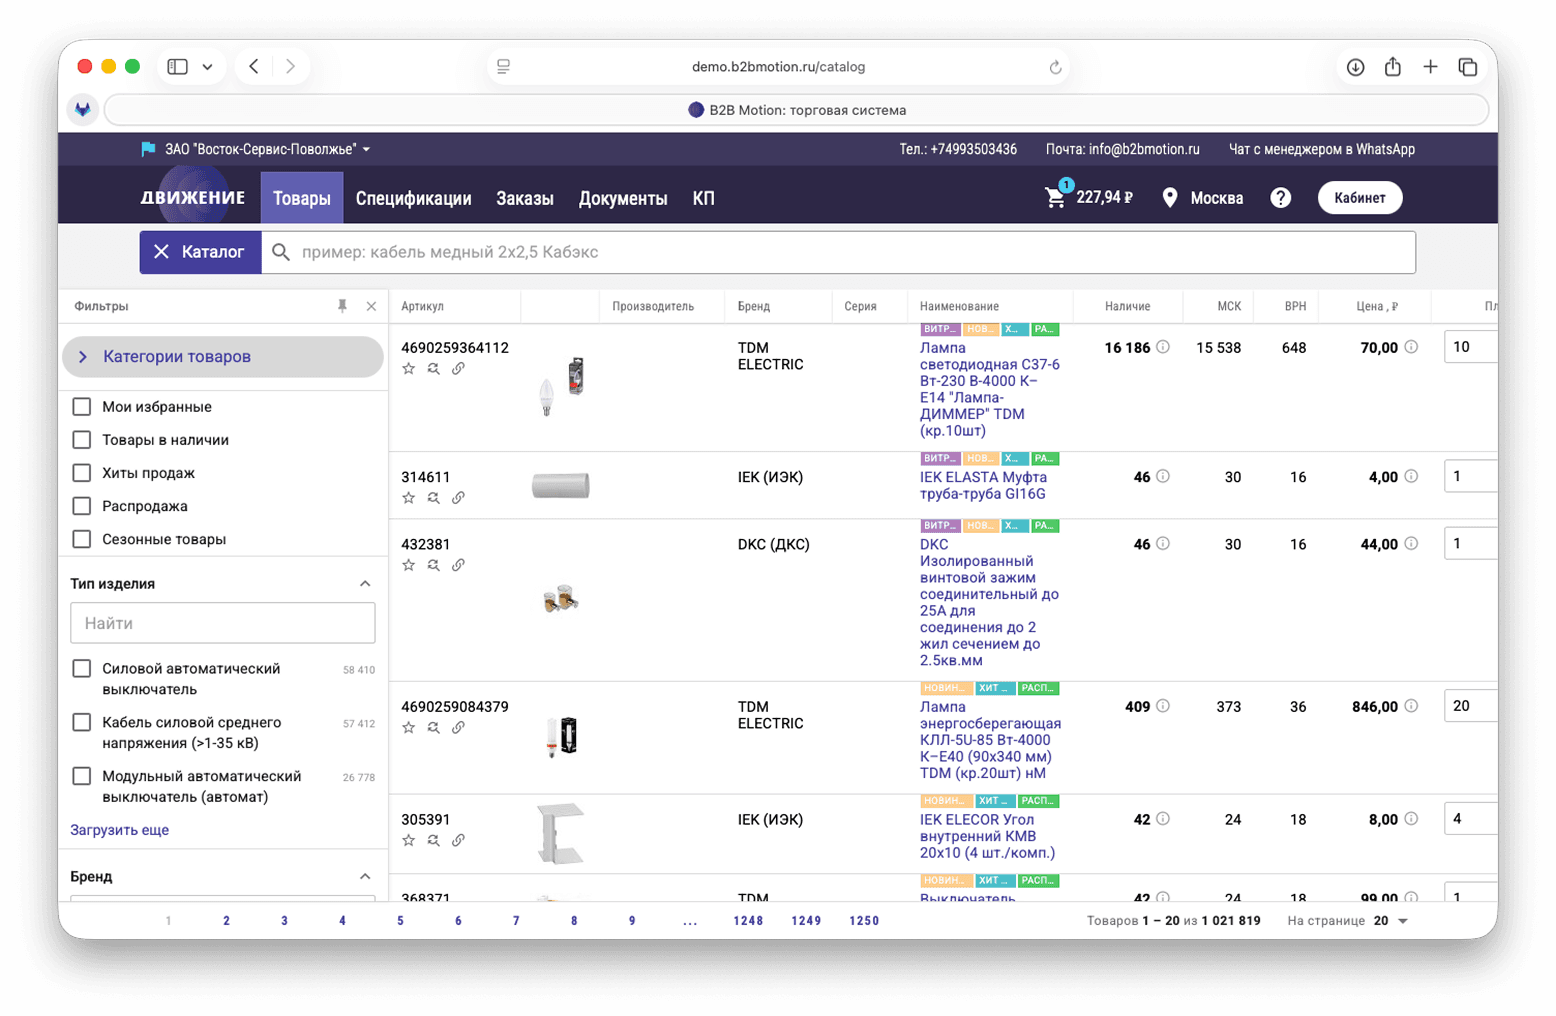The height and width of the screenshot is (1016, 1556).
Task: Reload the page in browser
Action: point(1055,67)
